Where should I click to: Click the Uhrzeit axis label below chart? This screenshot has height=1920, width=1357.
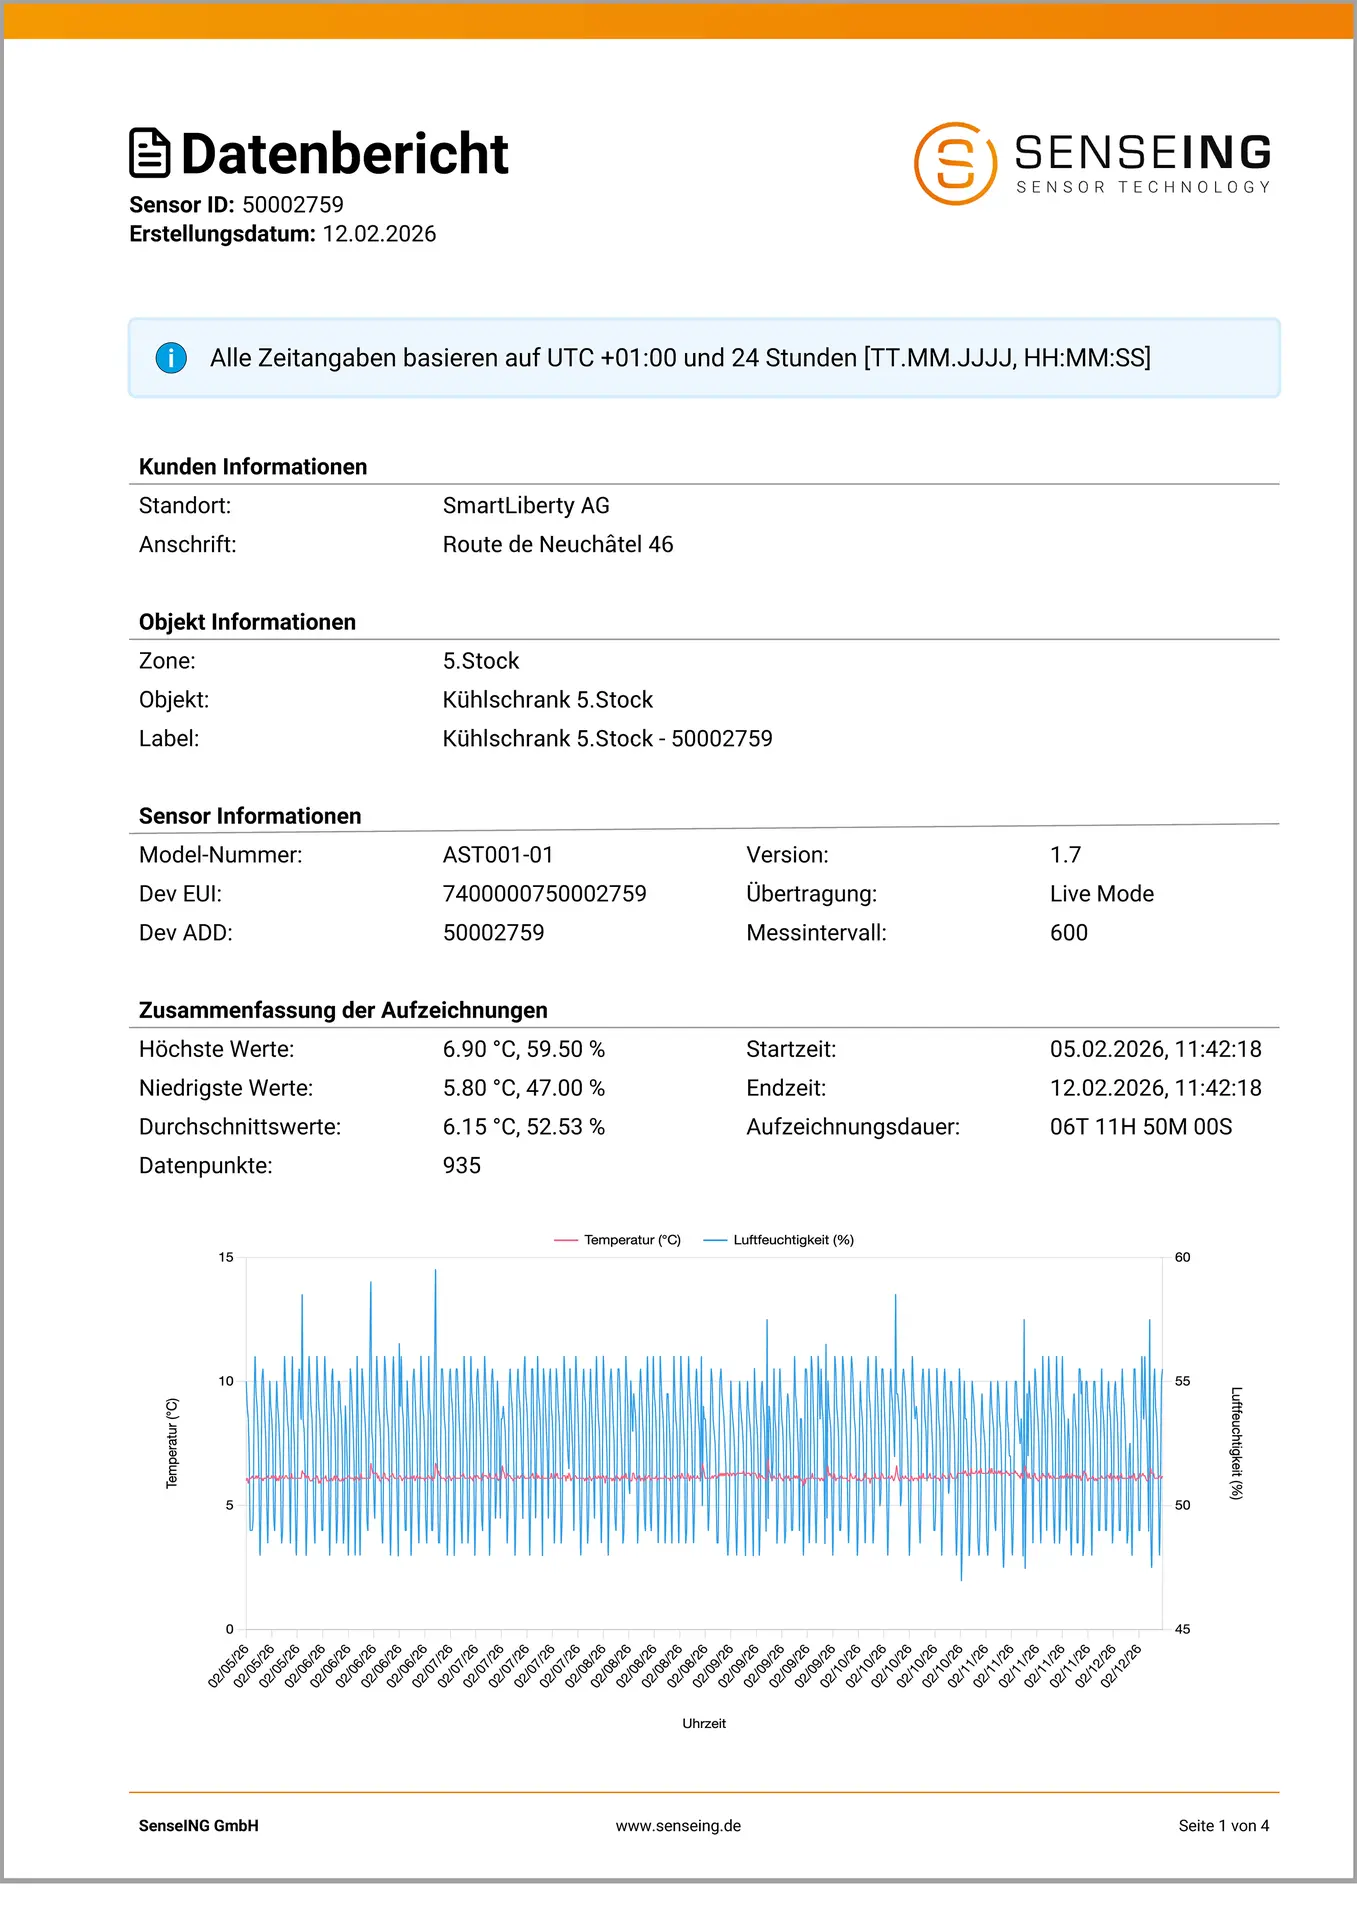[704, 1723]
